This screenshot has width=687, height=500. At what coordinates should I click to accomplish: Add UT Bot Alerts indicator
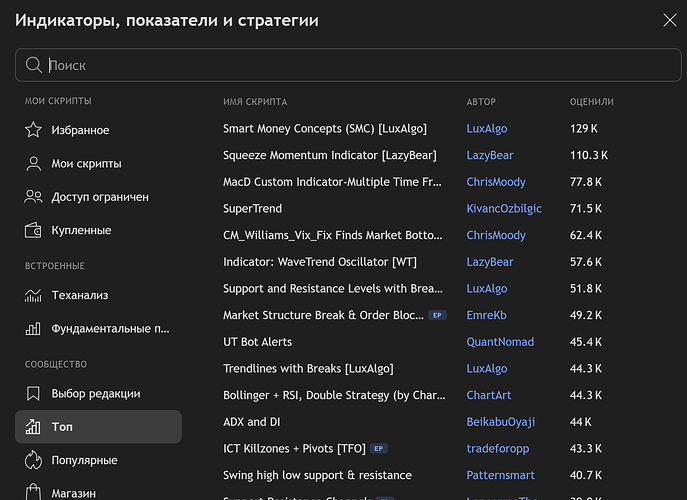click(257, 342)
